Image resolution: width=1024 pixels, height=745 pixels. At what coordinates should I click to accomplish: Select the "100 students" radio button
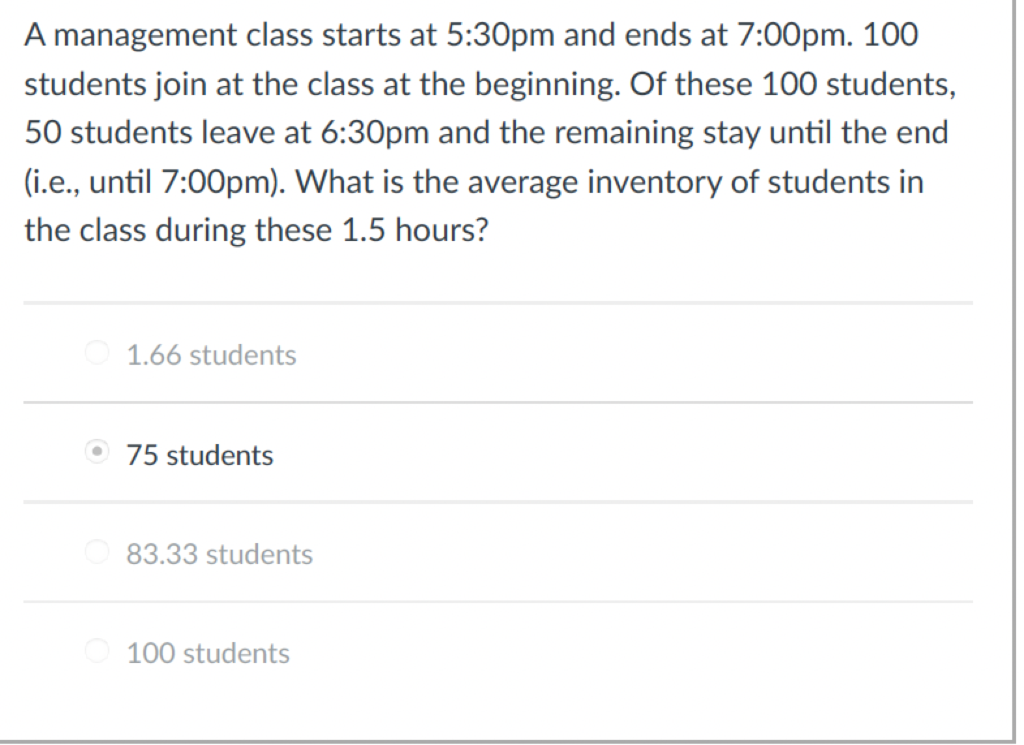97,650
